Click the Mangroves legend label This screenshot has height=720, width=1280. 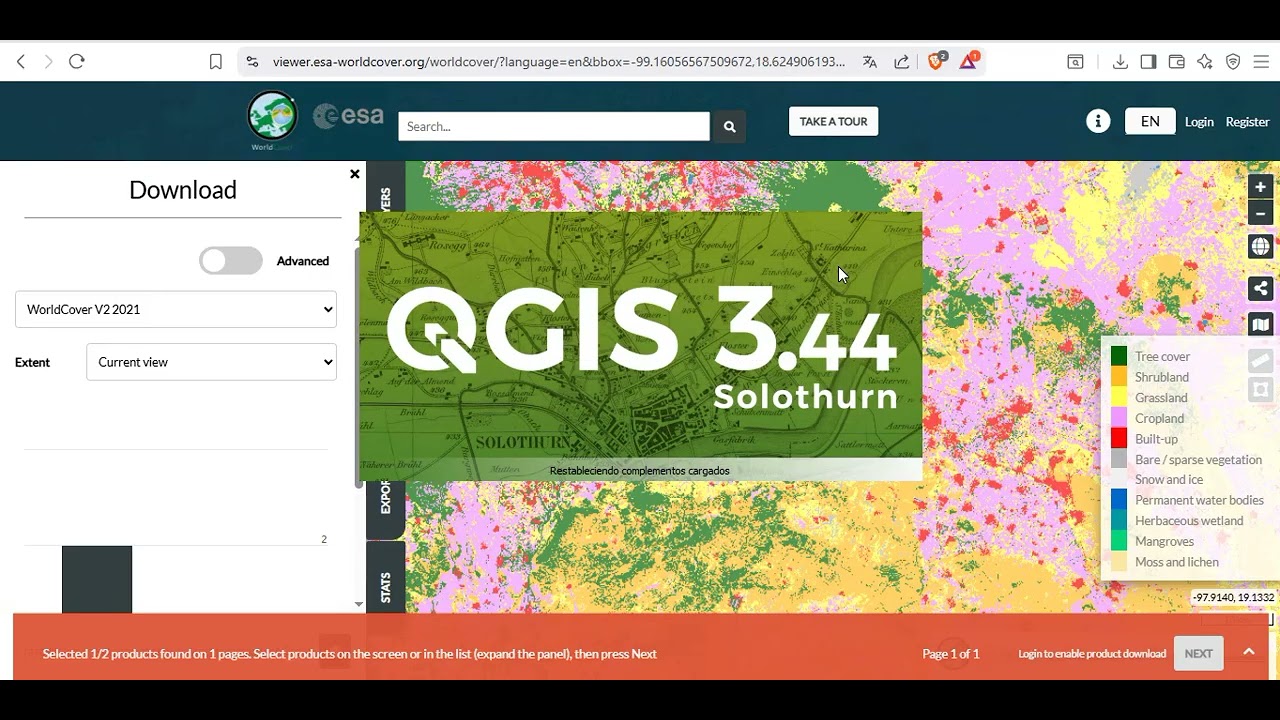tap(1164, 541)
